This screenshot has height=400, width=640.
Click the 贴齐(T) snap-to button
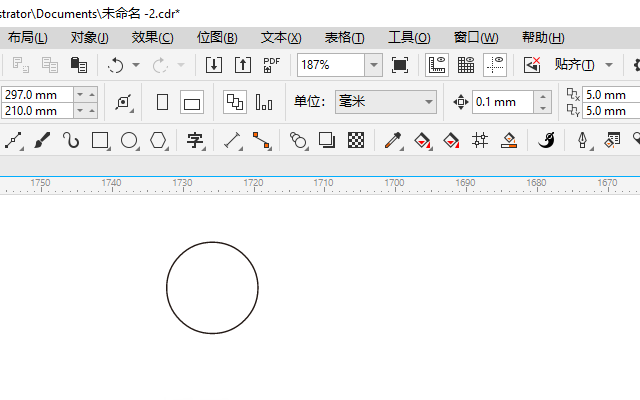(x=574, y=65)
